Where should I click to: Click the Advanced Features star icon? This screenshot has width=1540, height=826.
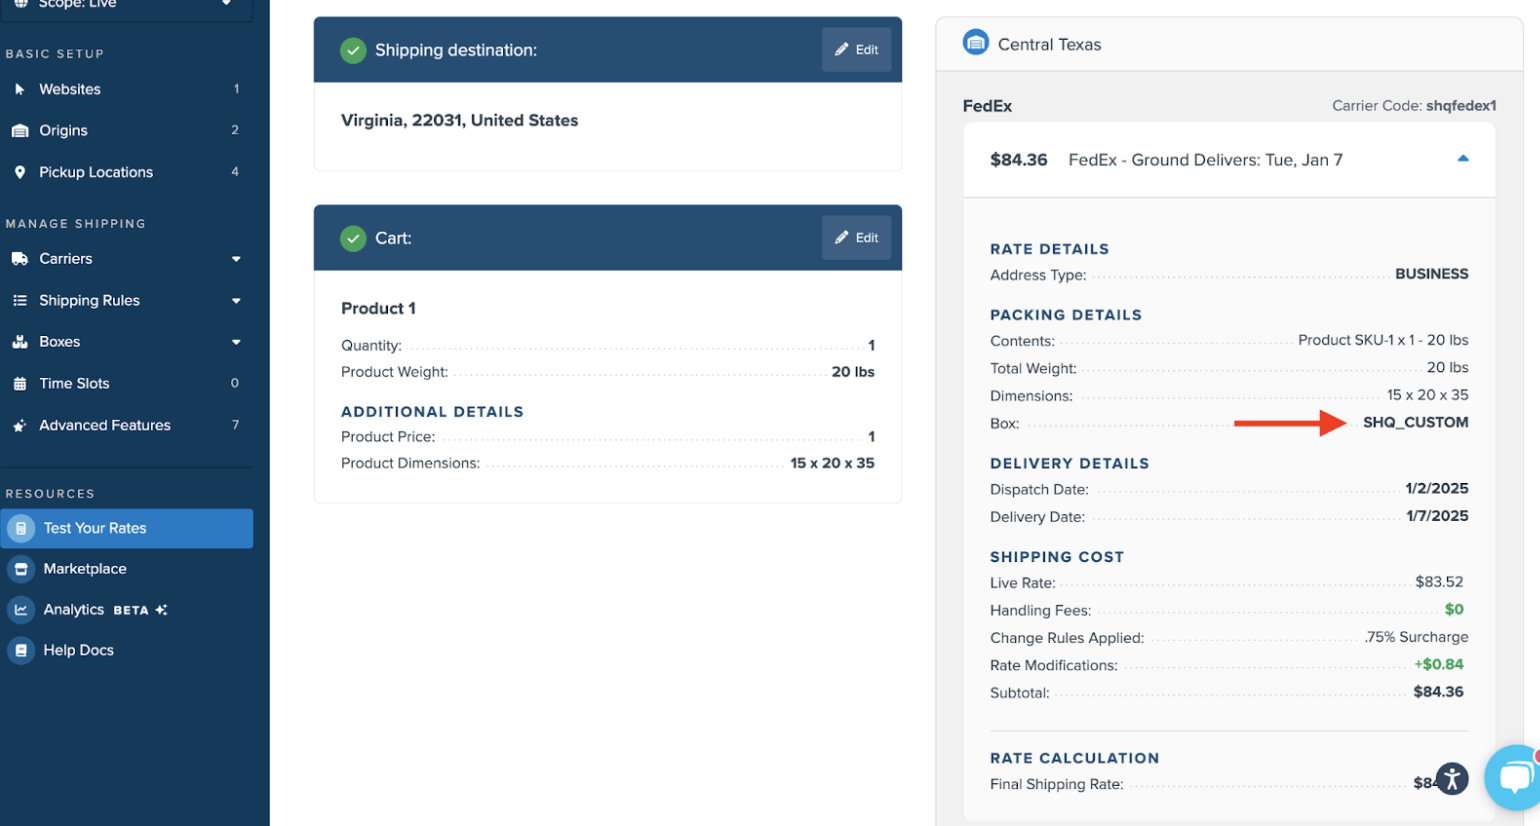[19, 426]
